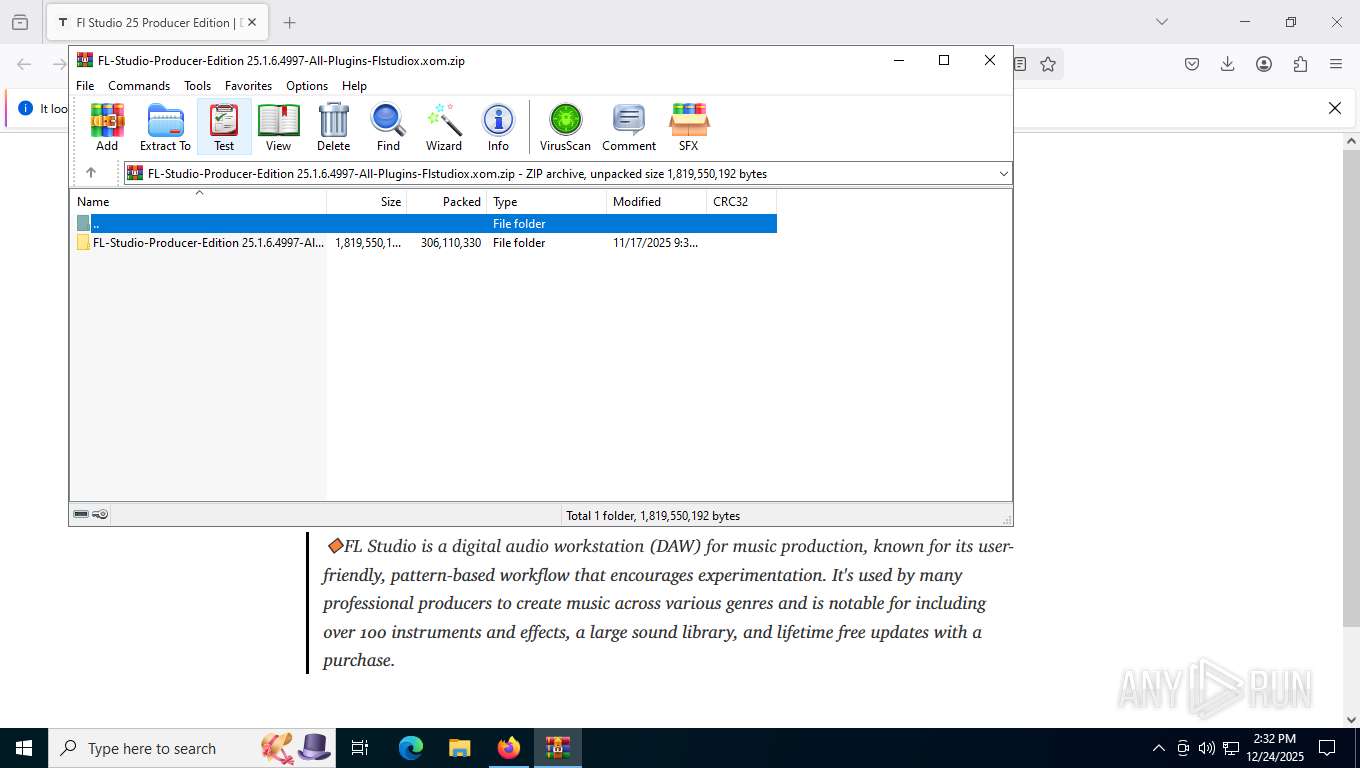
Task: Open the Tools menu
Action: tap(197, 86)
